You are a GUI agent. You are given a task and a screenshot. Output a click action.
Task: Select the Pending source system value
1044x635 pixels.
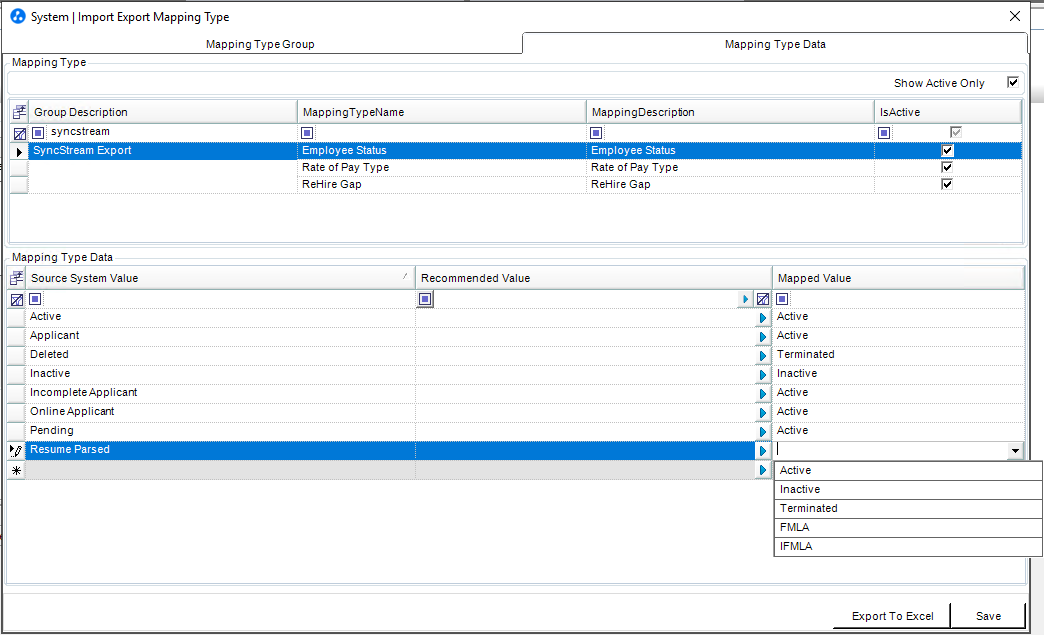click(x=220, y=431)
